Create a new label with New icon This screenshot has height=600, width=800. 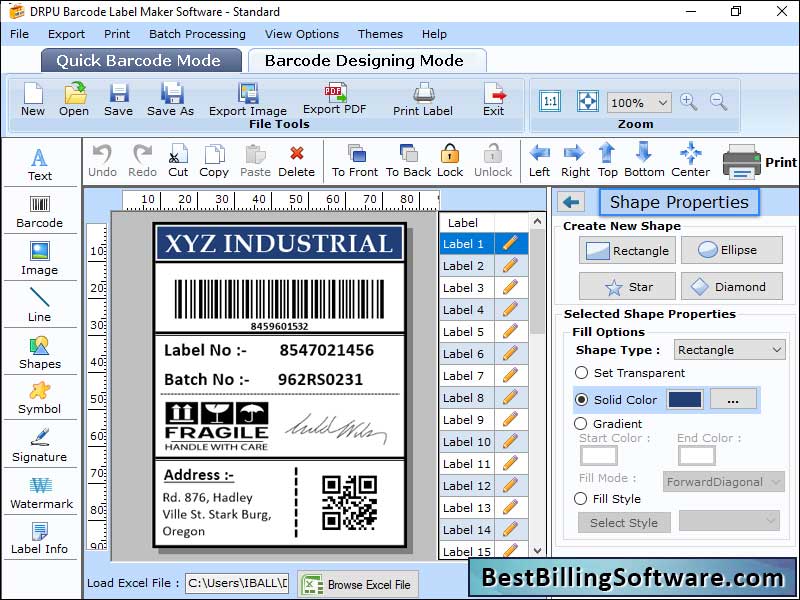[33, 99]
